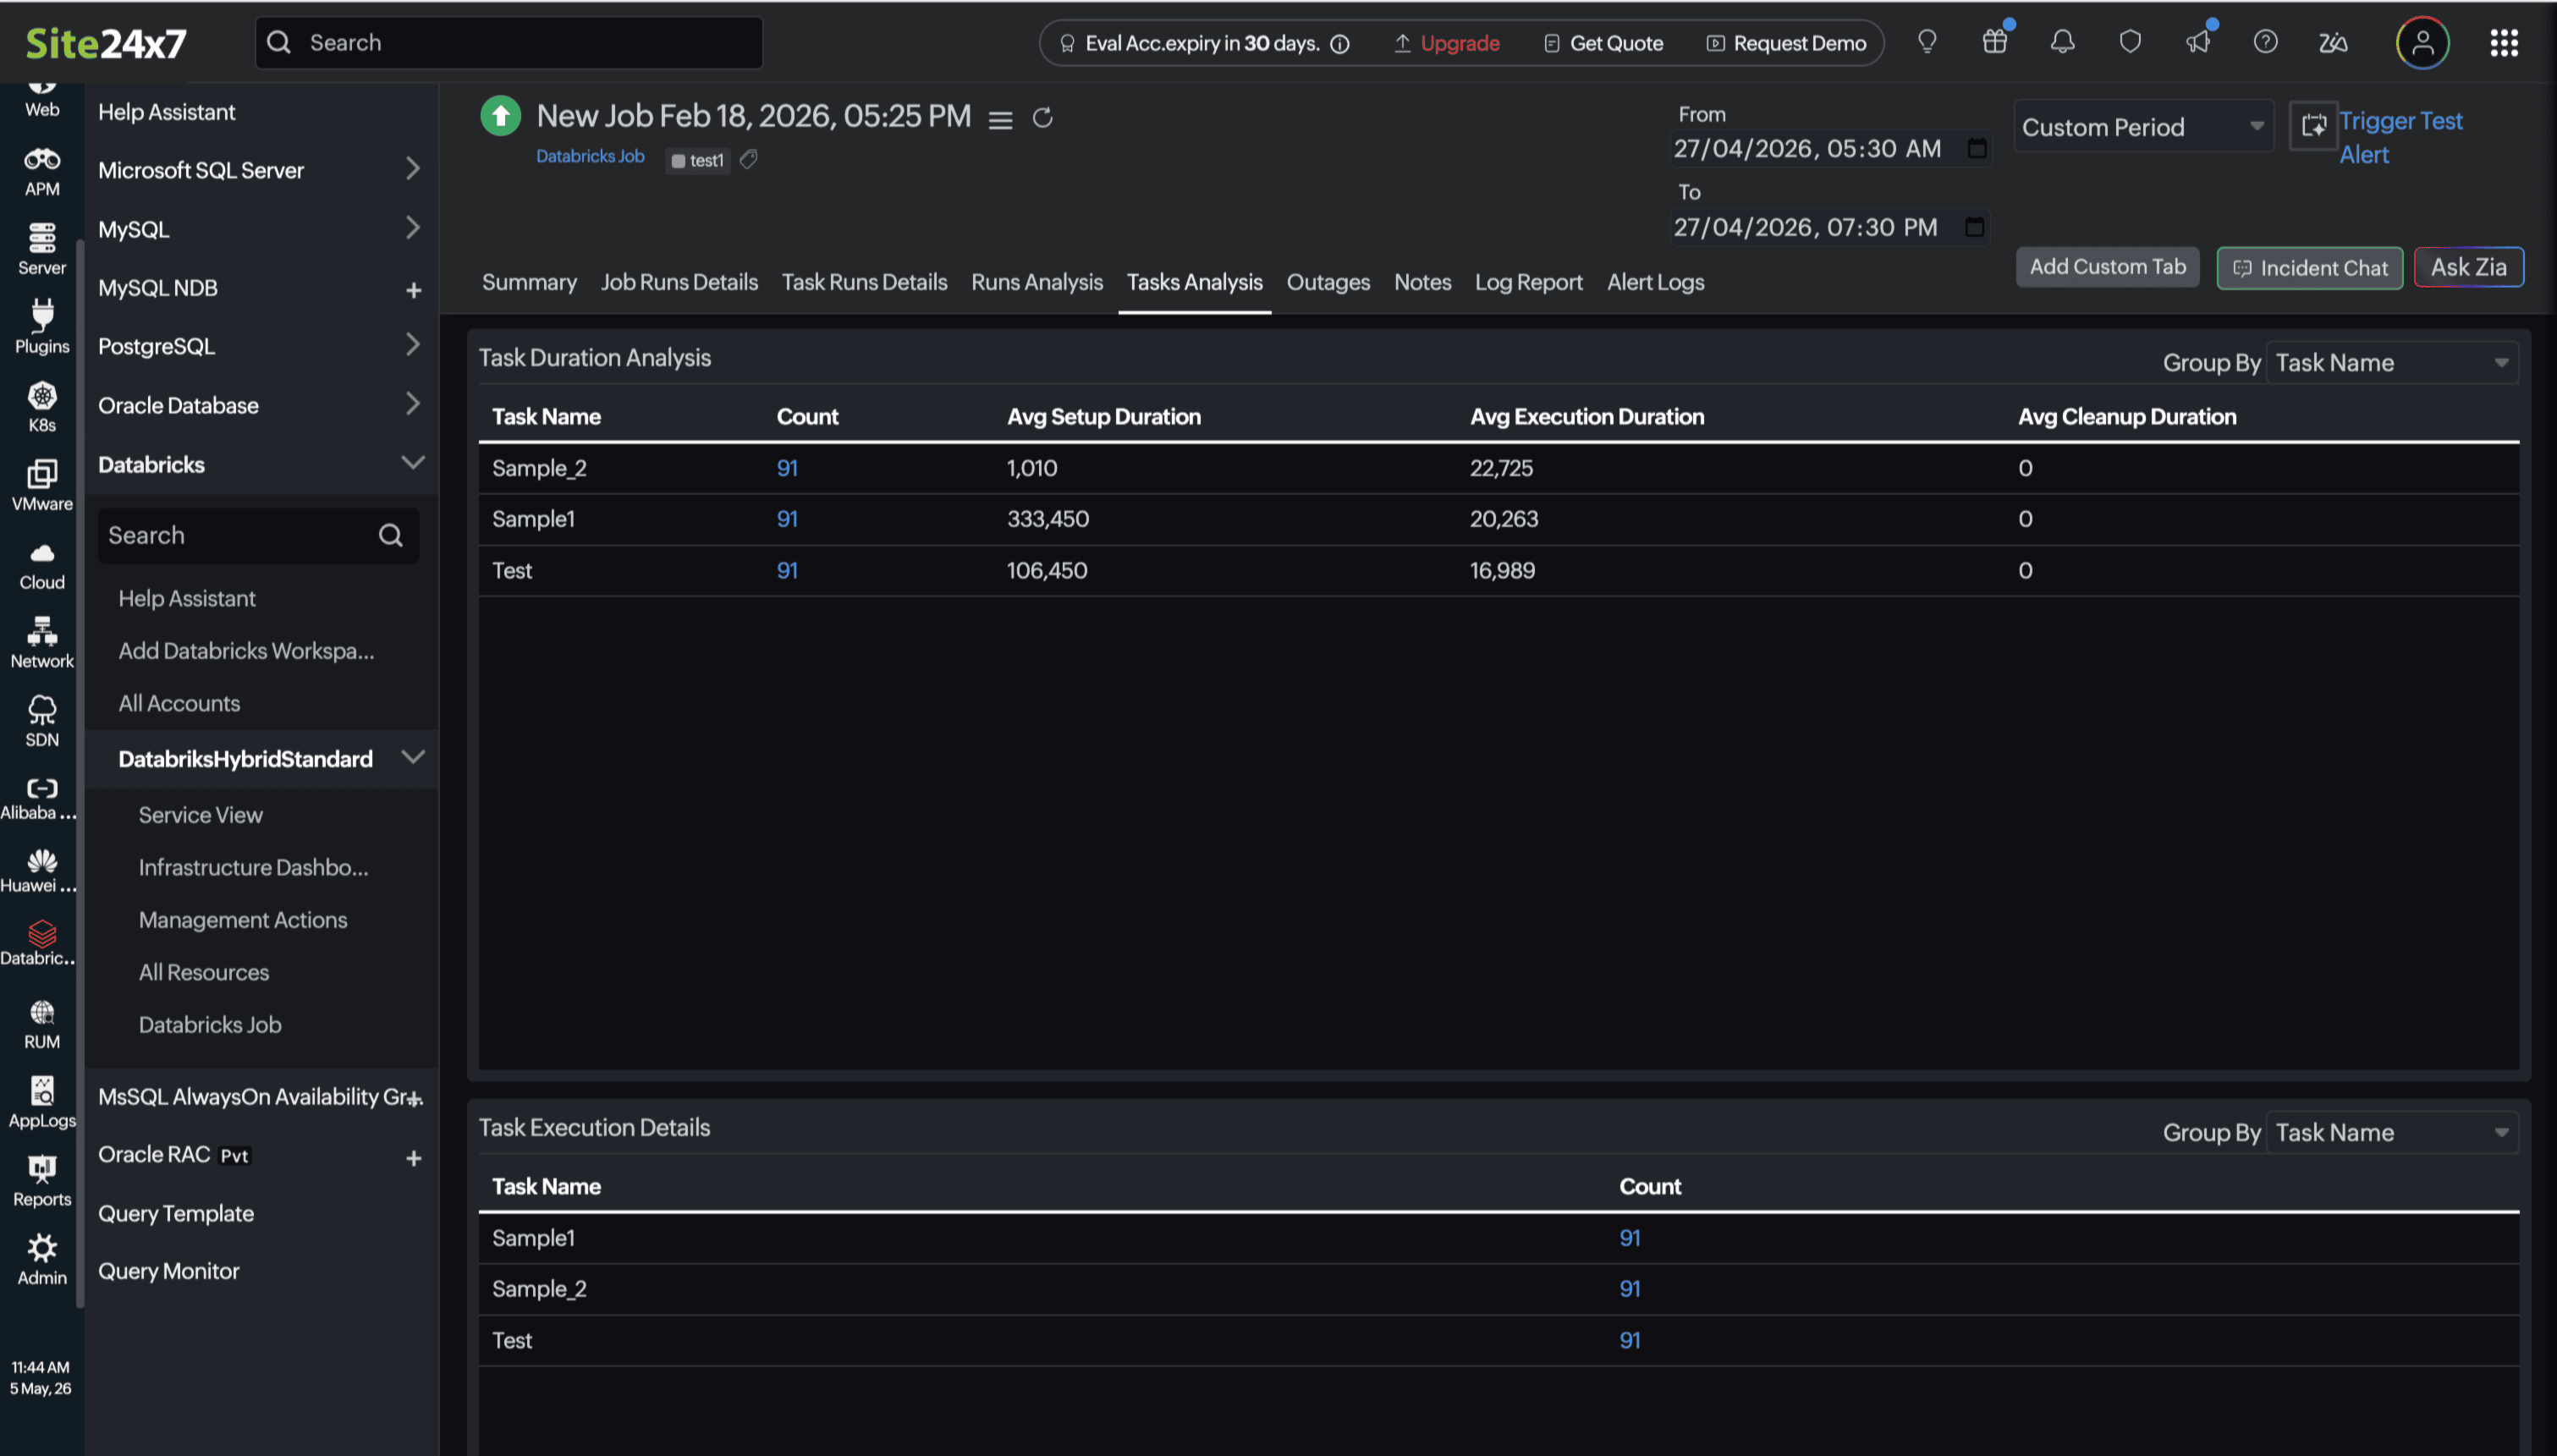
Task: Click the Ask Zia button
Action: pos(2468,267)
